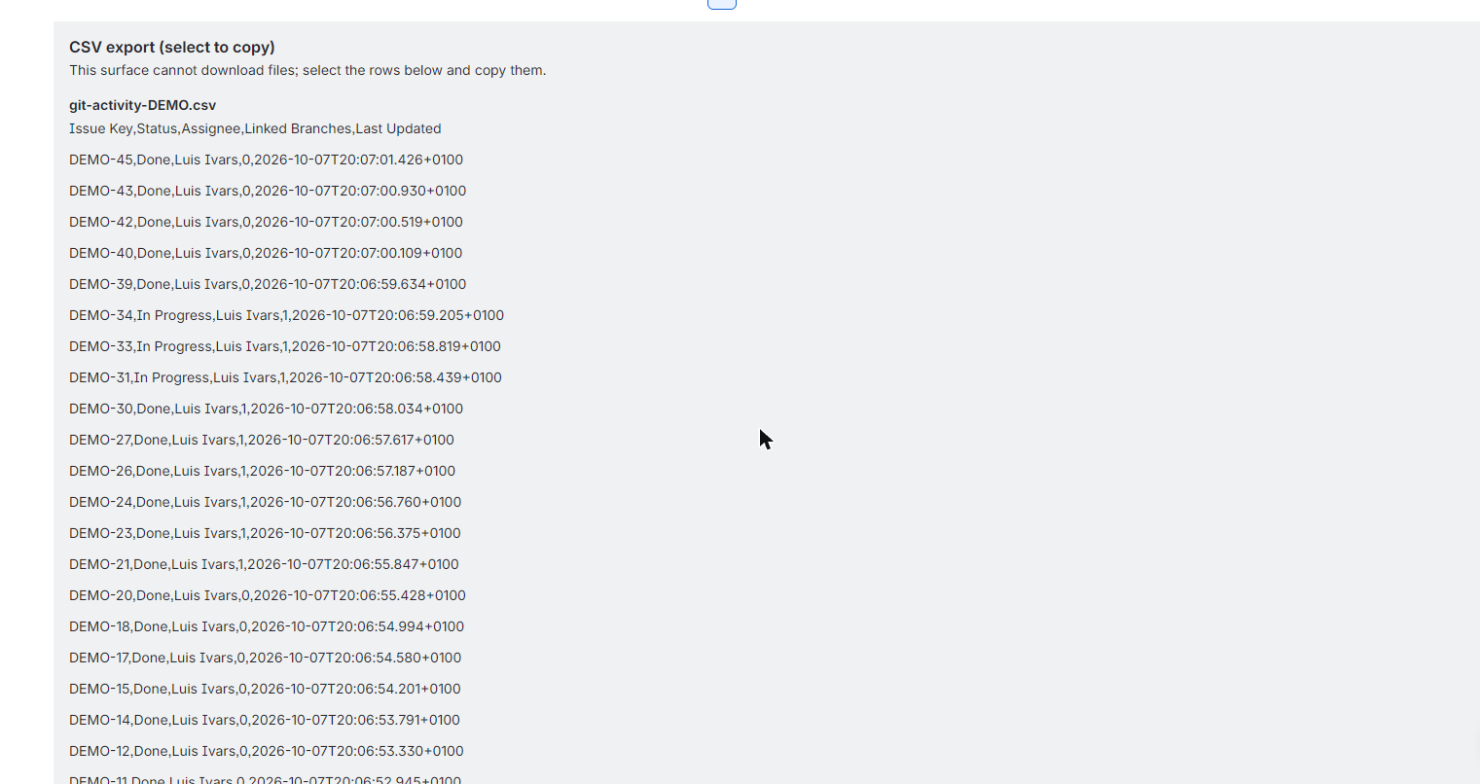Select the DEMO-45 CSV row
The height and width of the screenshot is (784, 1480).
click(x=266, y=159)
